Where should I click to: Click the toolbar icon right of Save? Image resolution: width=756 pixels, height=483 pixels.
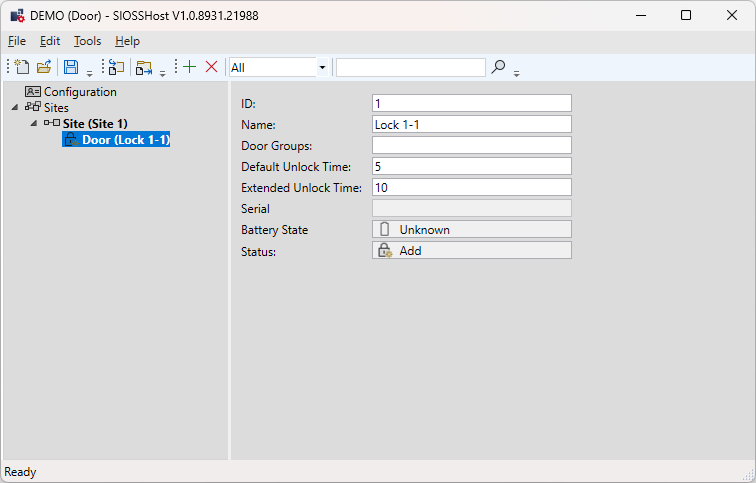coord(117,67)
